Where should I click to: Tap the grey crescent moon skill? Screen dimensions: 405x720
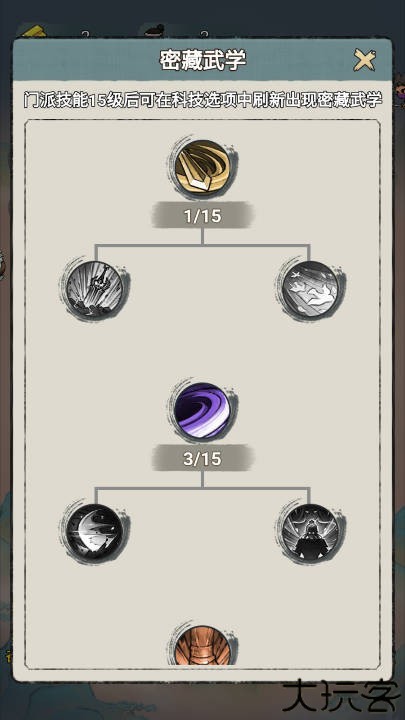(x=95, y=532)
